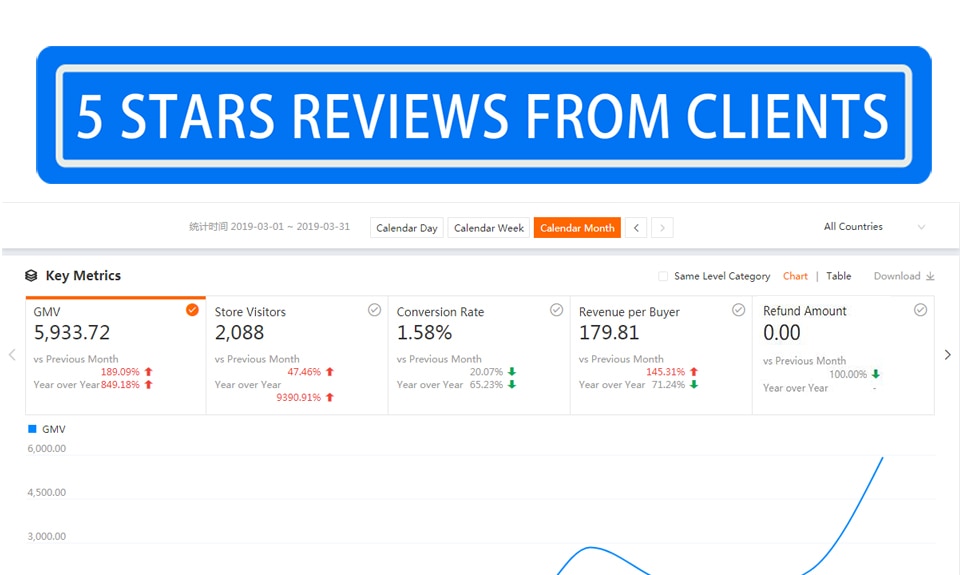Screen dimensions: 960x575
Task: Click Refund Amount previous month down arrow
Action: [x=876, y=374]
